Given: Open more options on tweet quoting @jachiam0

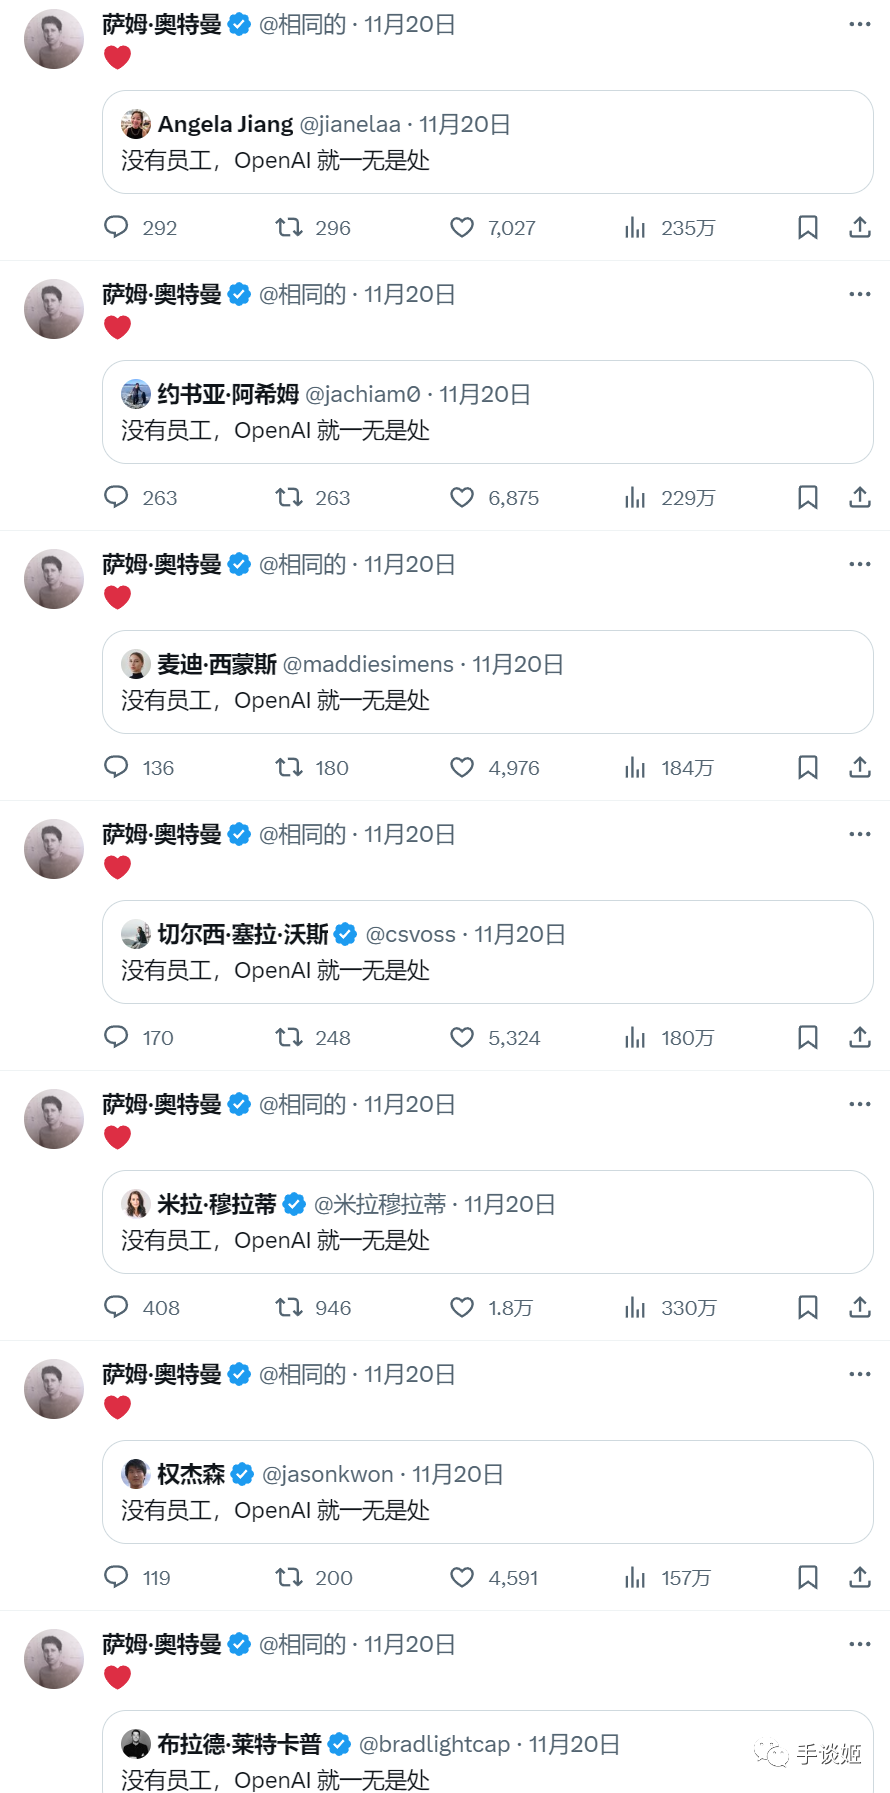Looking at the screenshot, I should point(860,294).
